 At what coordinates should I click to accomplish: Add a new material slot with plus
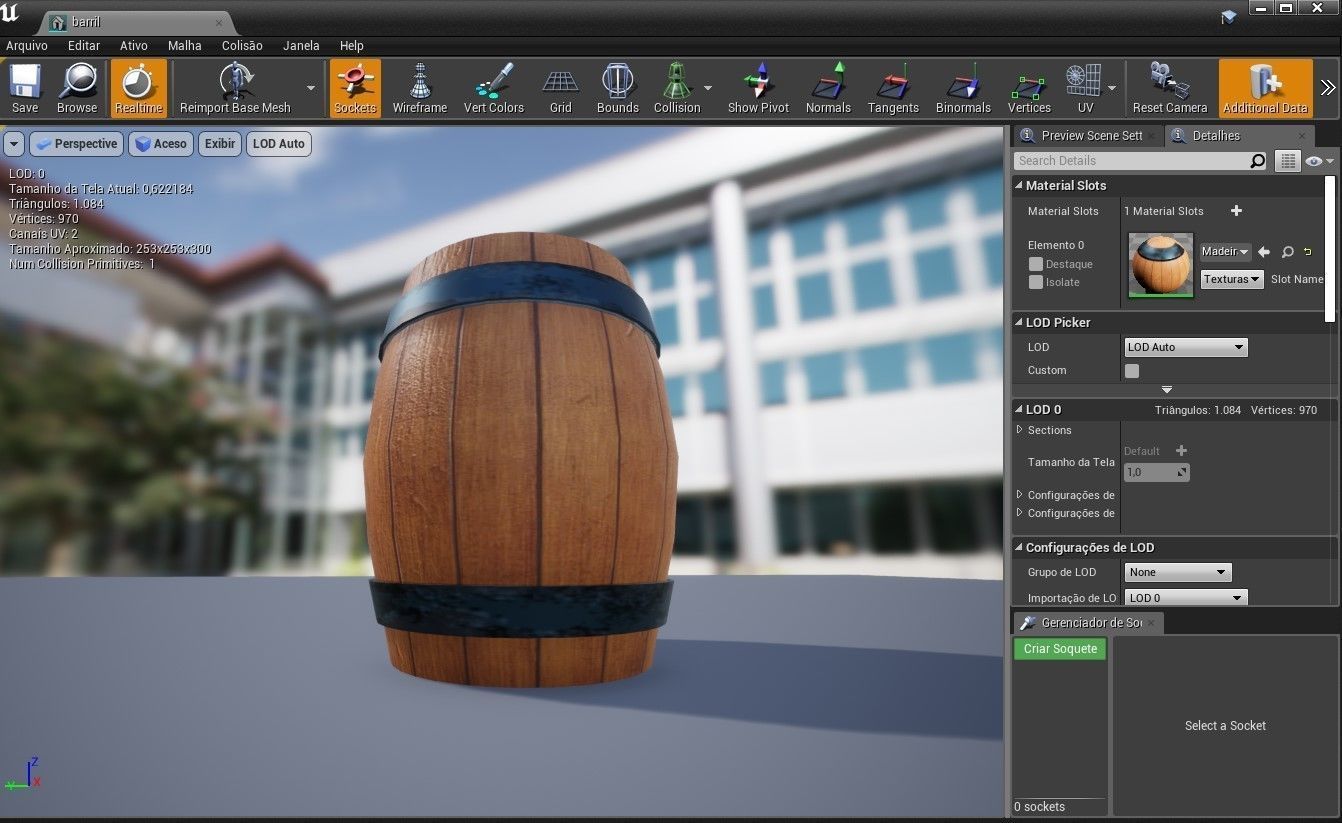click(1236, 211)
